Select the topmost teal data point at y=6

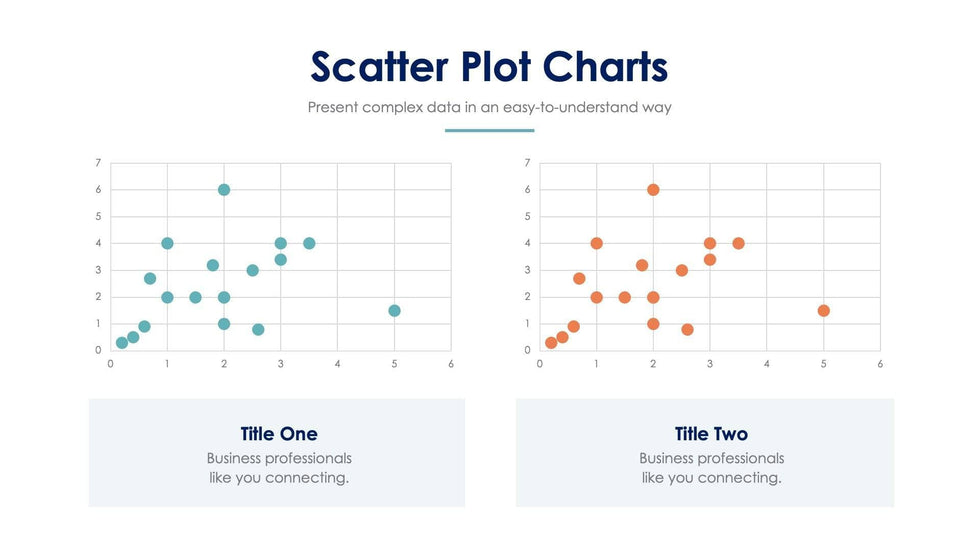[224, 190]
